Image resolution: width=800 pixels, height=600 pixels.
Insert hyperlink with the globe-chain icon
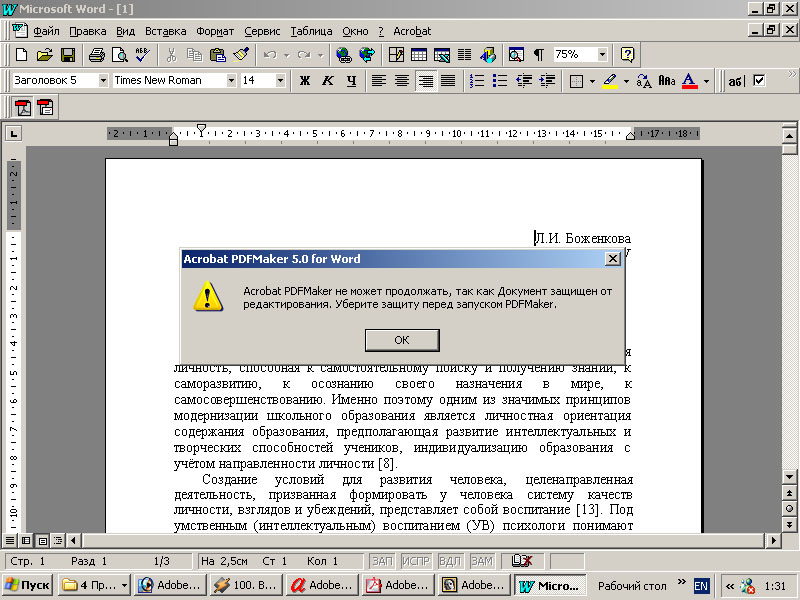(x=344, y=55)
